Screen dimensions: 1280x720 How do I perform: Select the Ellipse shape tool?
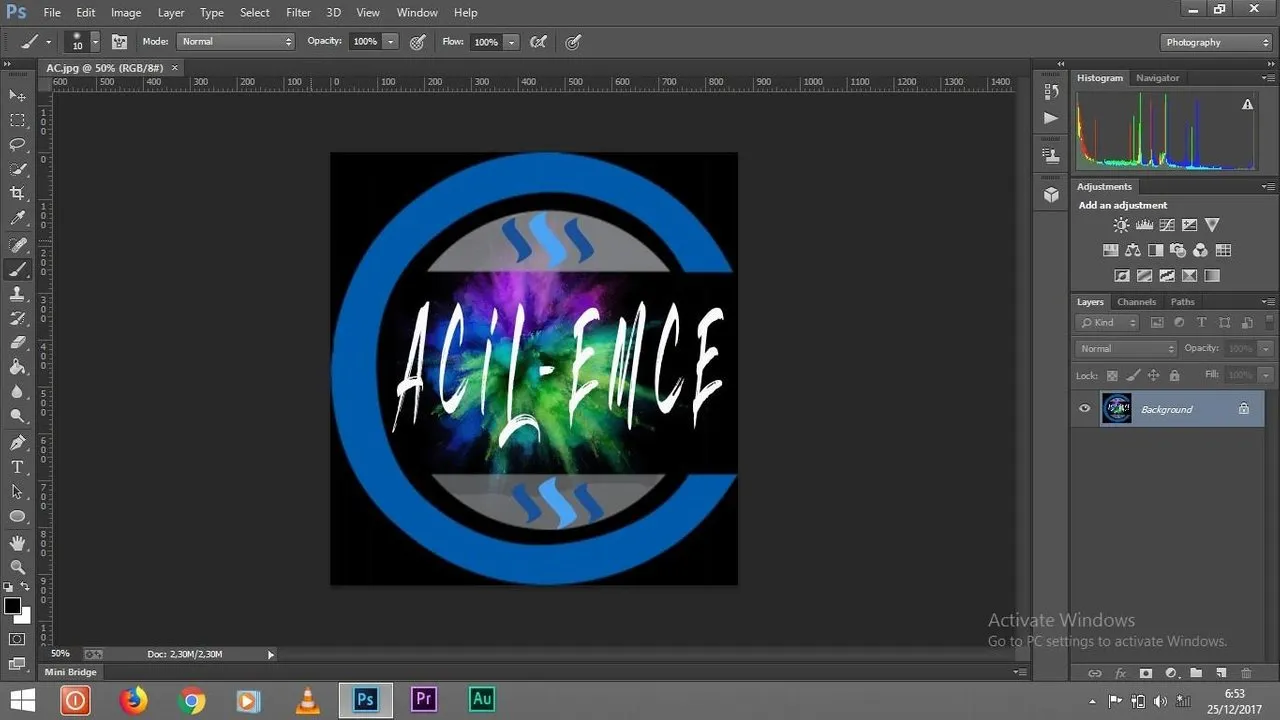point(17,516)
